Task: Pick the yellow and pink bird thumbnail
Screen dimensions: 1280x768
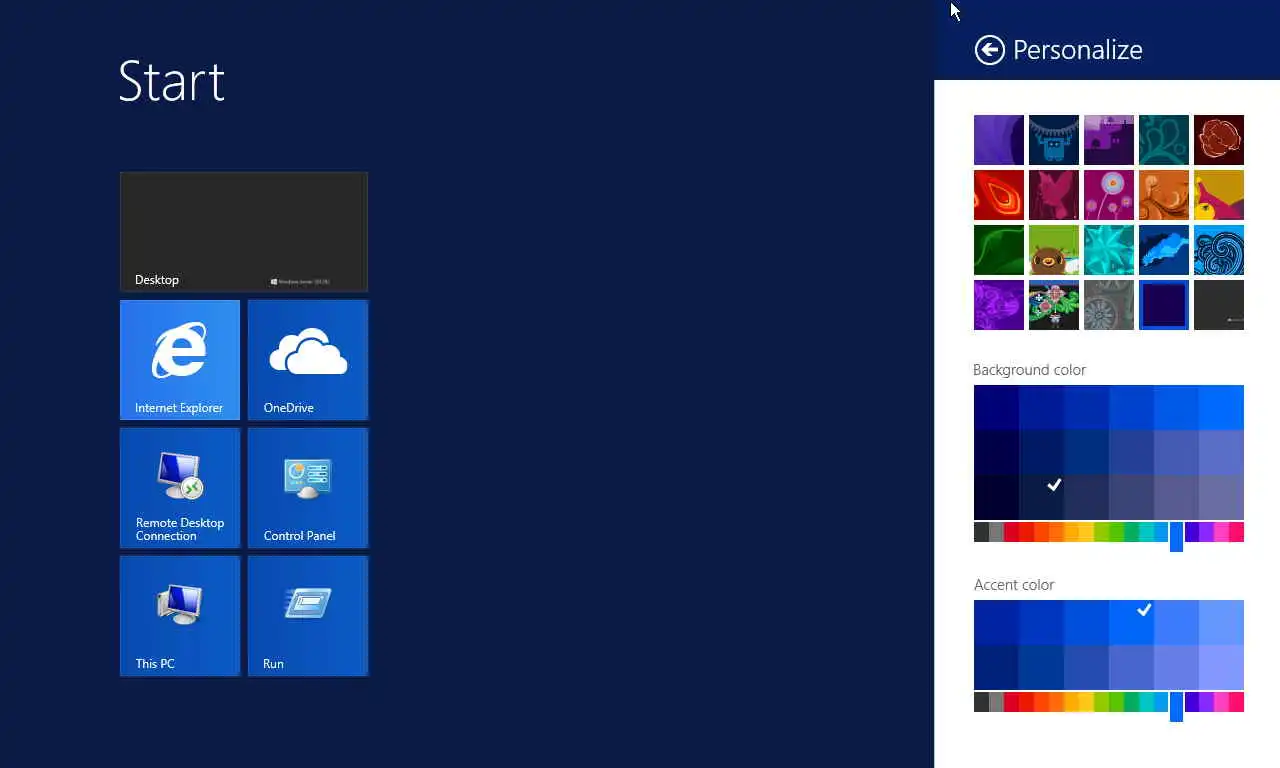Action: pyautogui.click(x=1219, y=195)
